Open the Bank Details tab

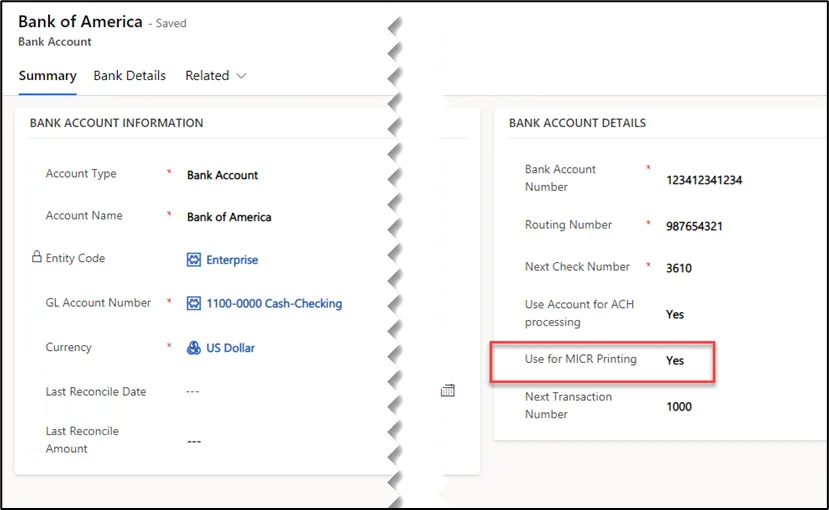pyautogui.click(x=130, y=76)
